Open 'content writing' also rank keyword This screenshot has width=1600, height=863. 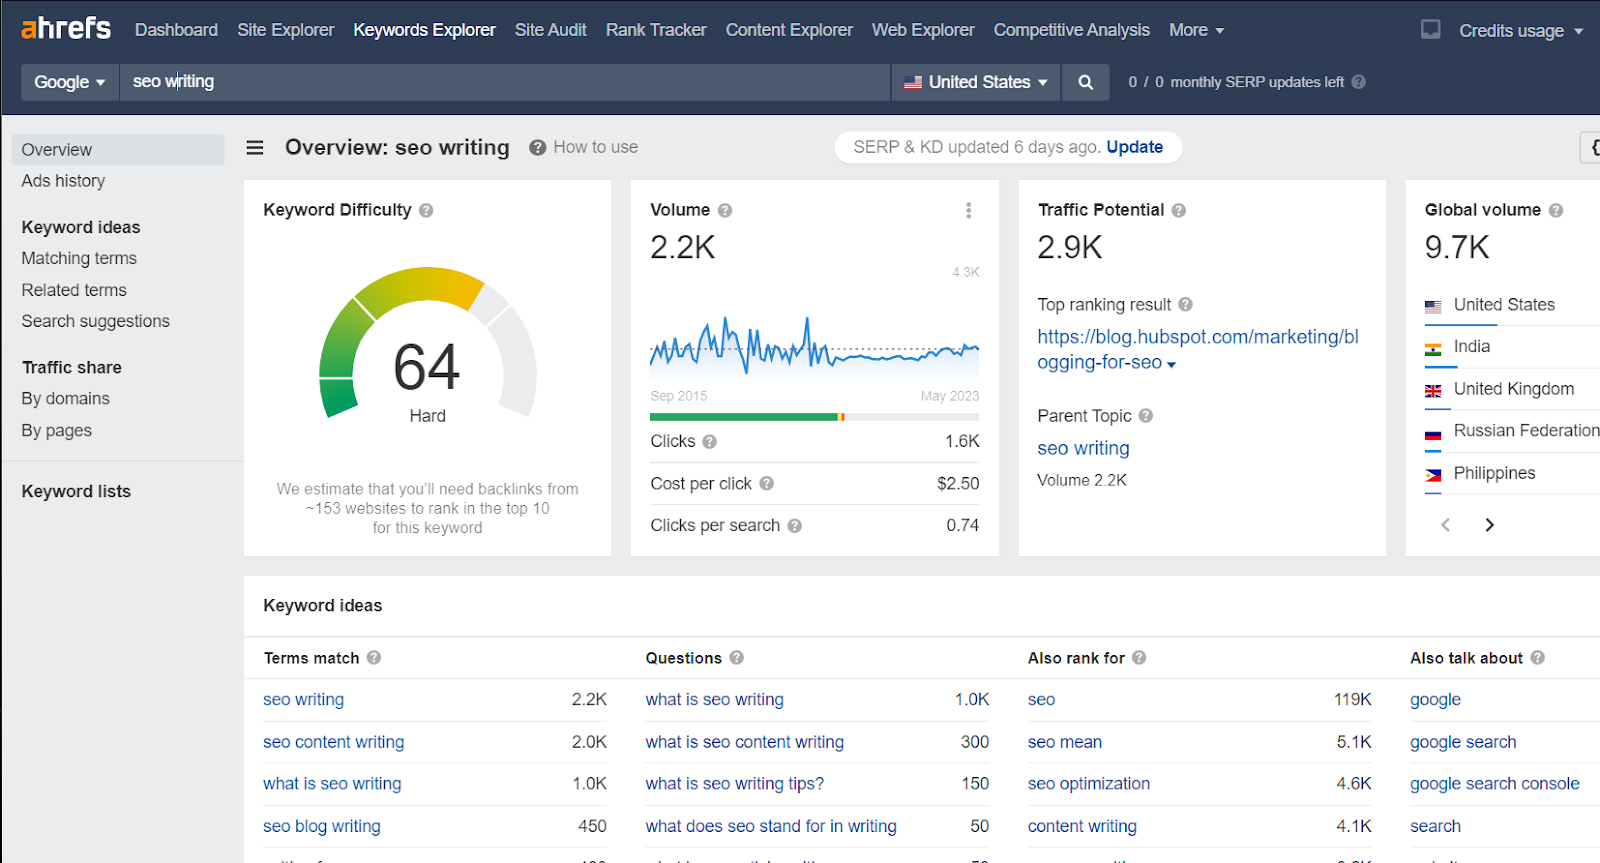pos(1082,826)
